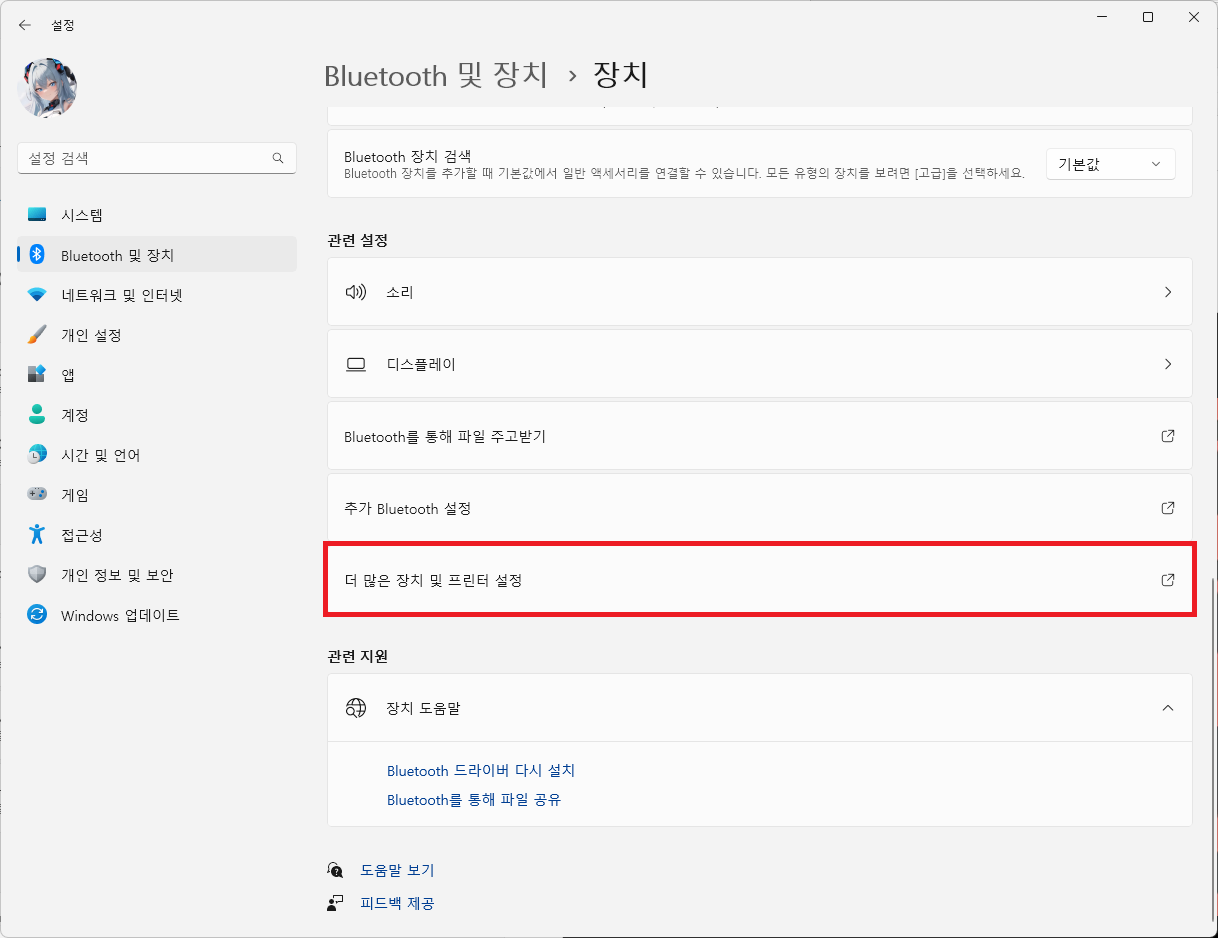Click the paintbrush personalization icon

[37, 335]
